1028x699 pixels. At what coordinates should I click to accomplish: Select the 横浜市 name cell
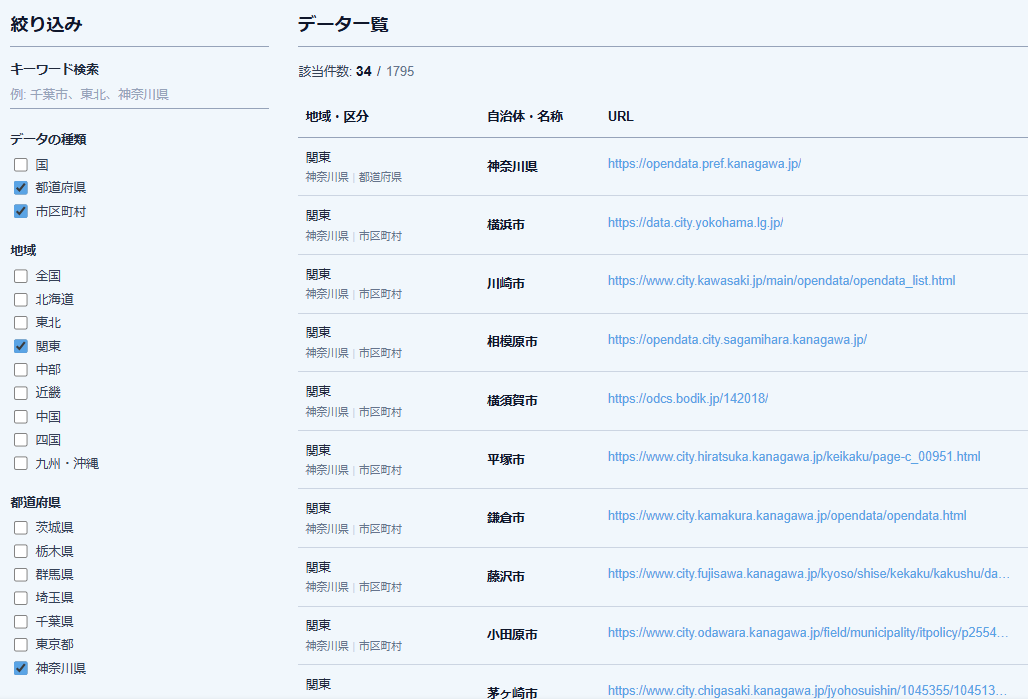(x=505, y=225)
